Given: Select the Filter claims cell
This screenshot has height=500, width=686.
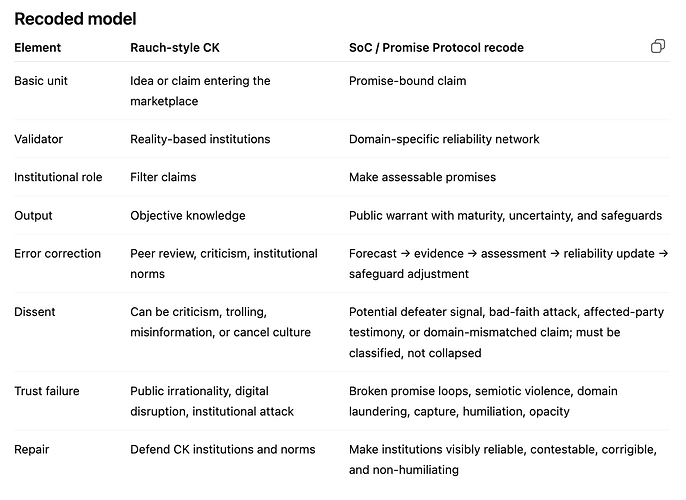Looking at the screenshot, I should point(163,177).
